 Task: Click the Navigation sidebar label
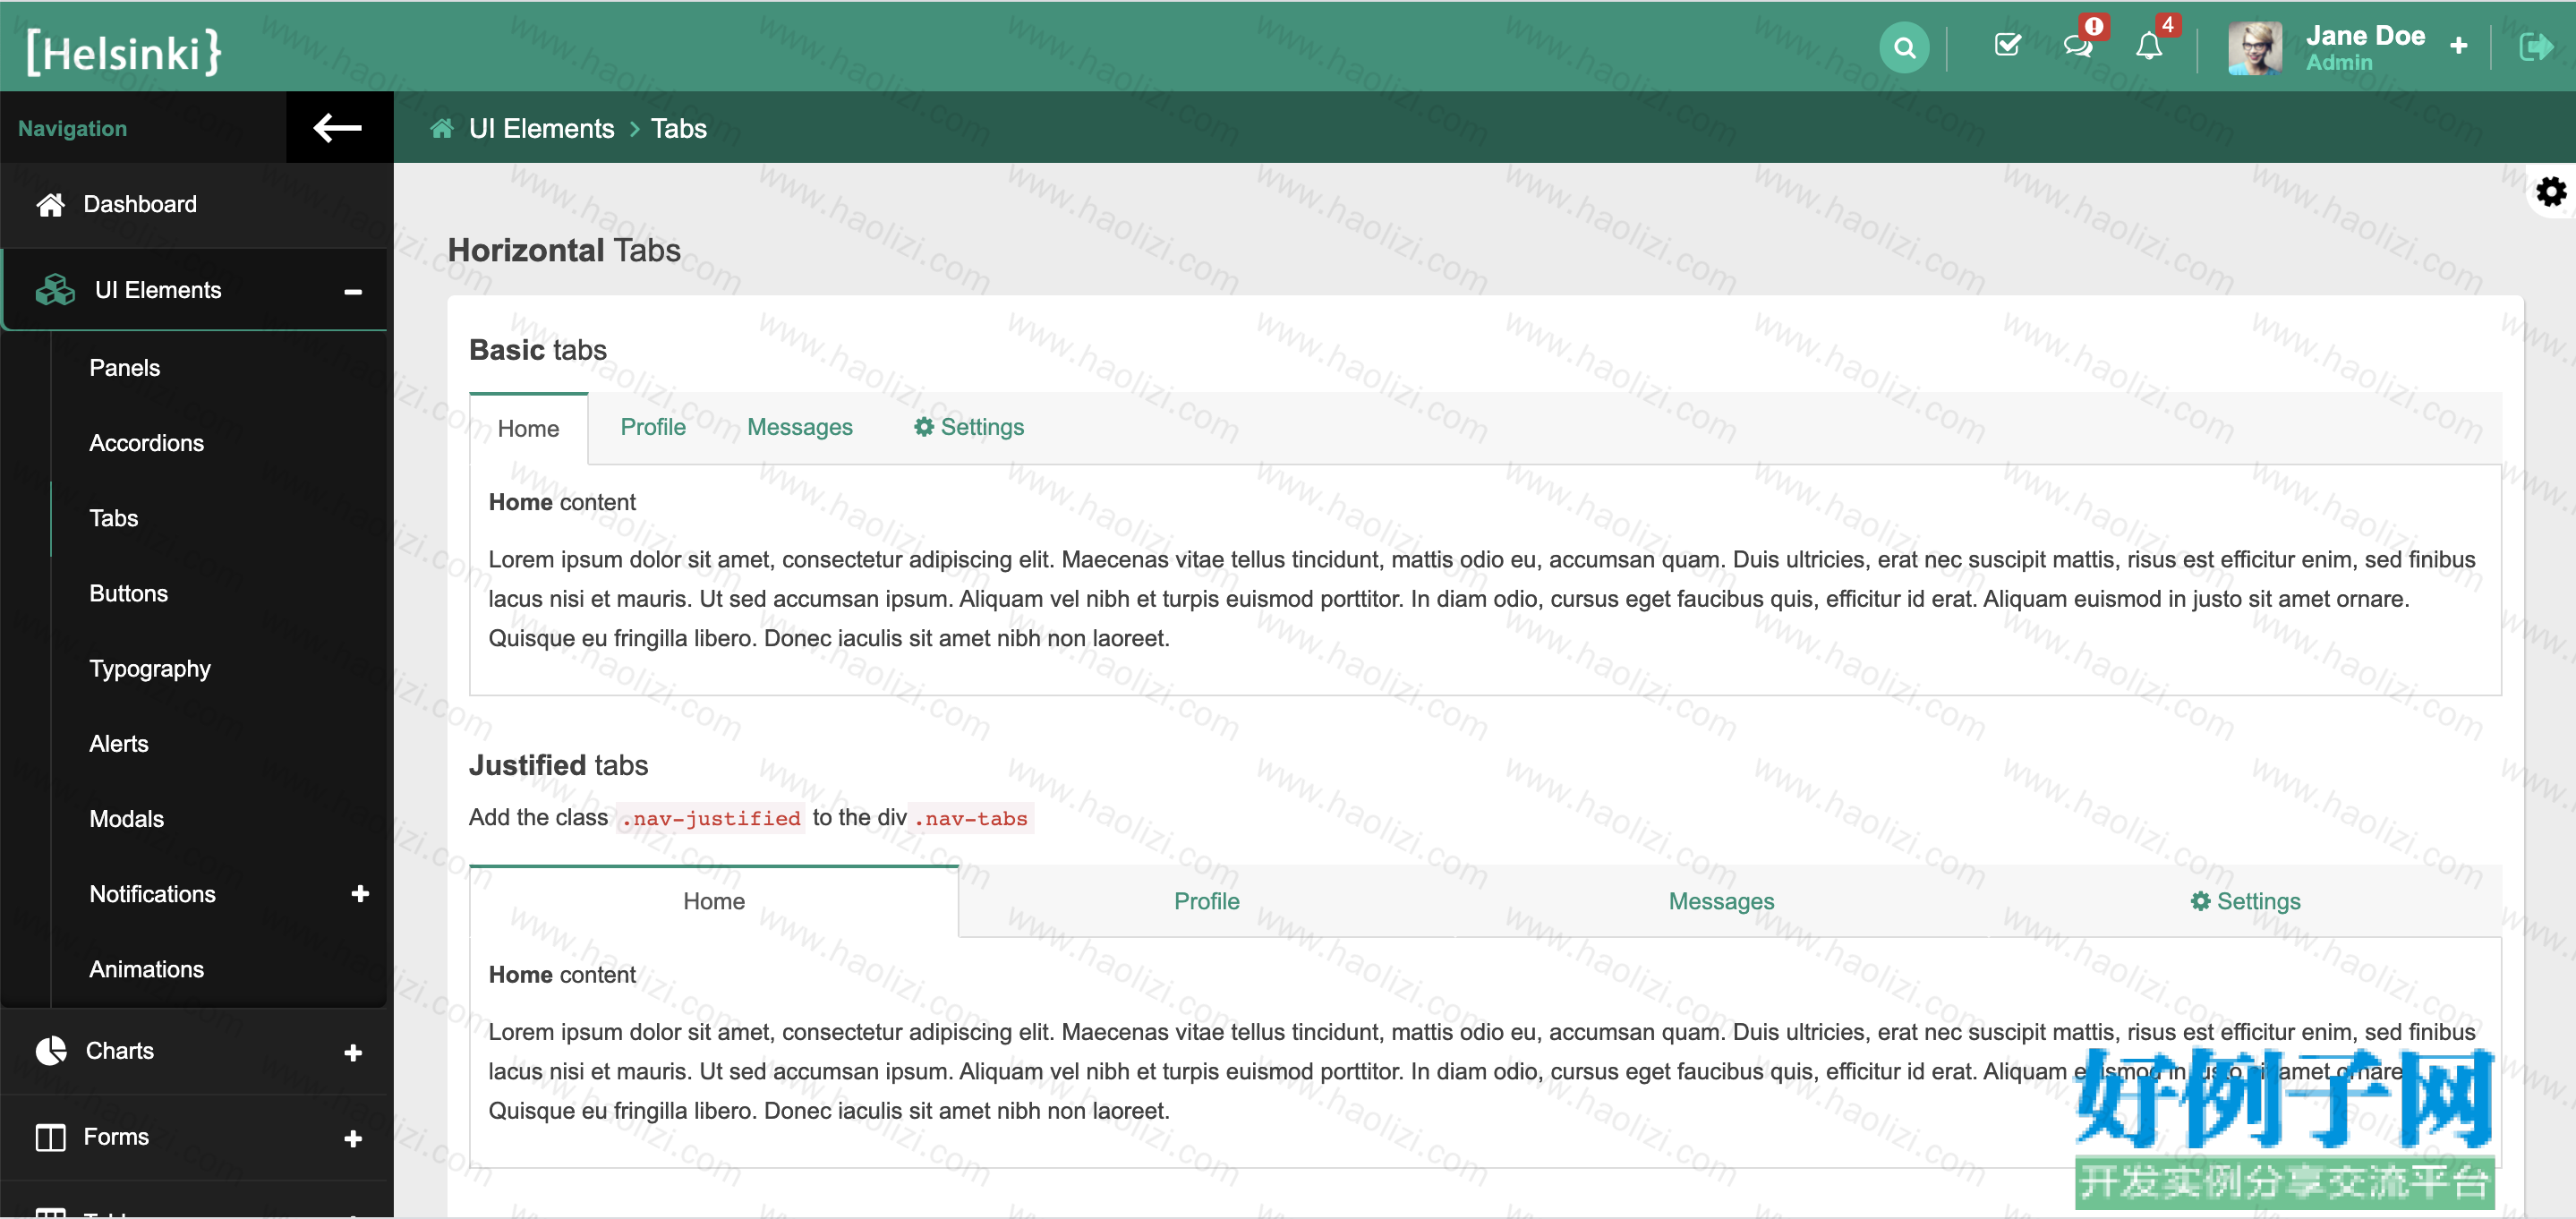(72, 128)
